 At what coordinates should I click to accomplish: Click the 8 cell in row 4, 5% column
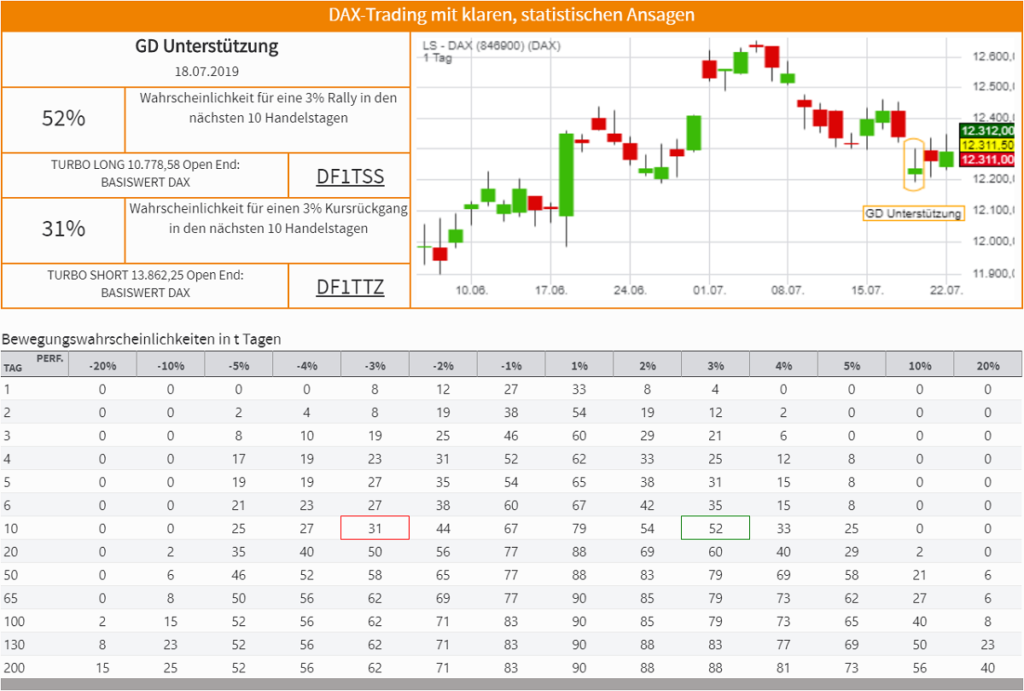pyautogui.click(x=852, y=459)
